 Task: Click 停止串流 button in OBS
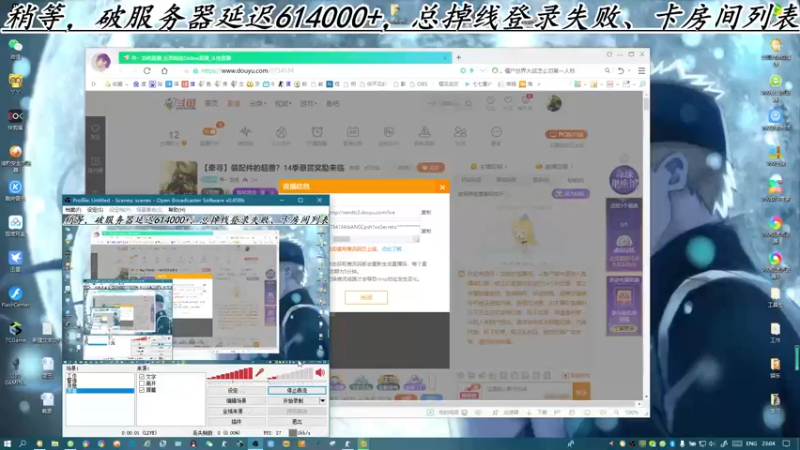297,391
